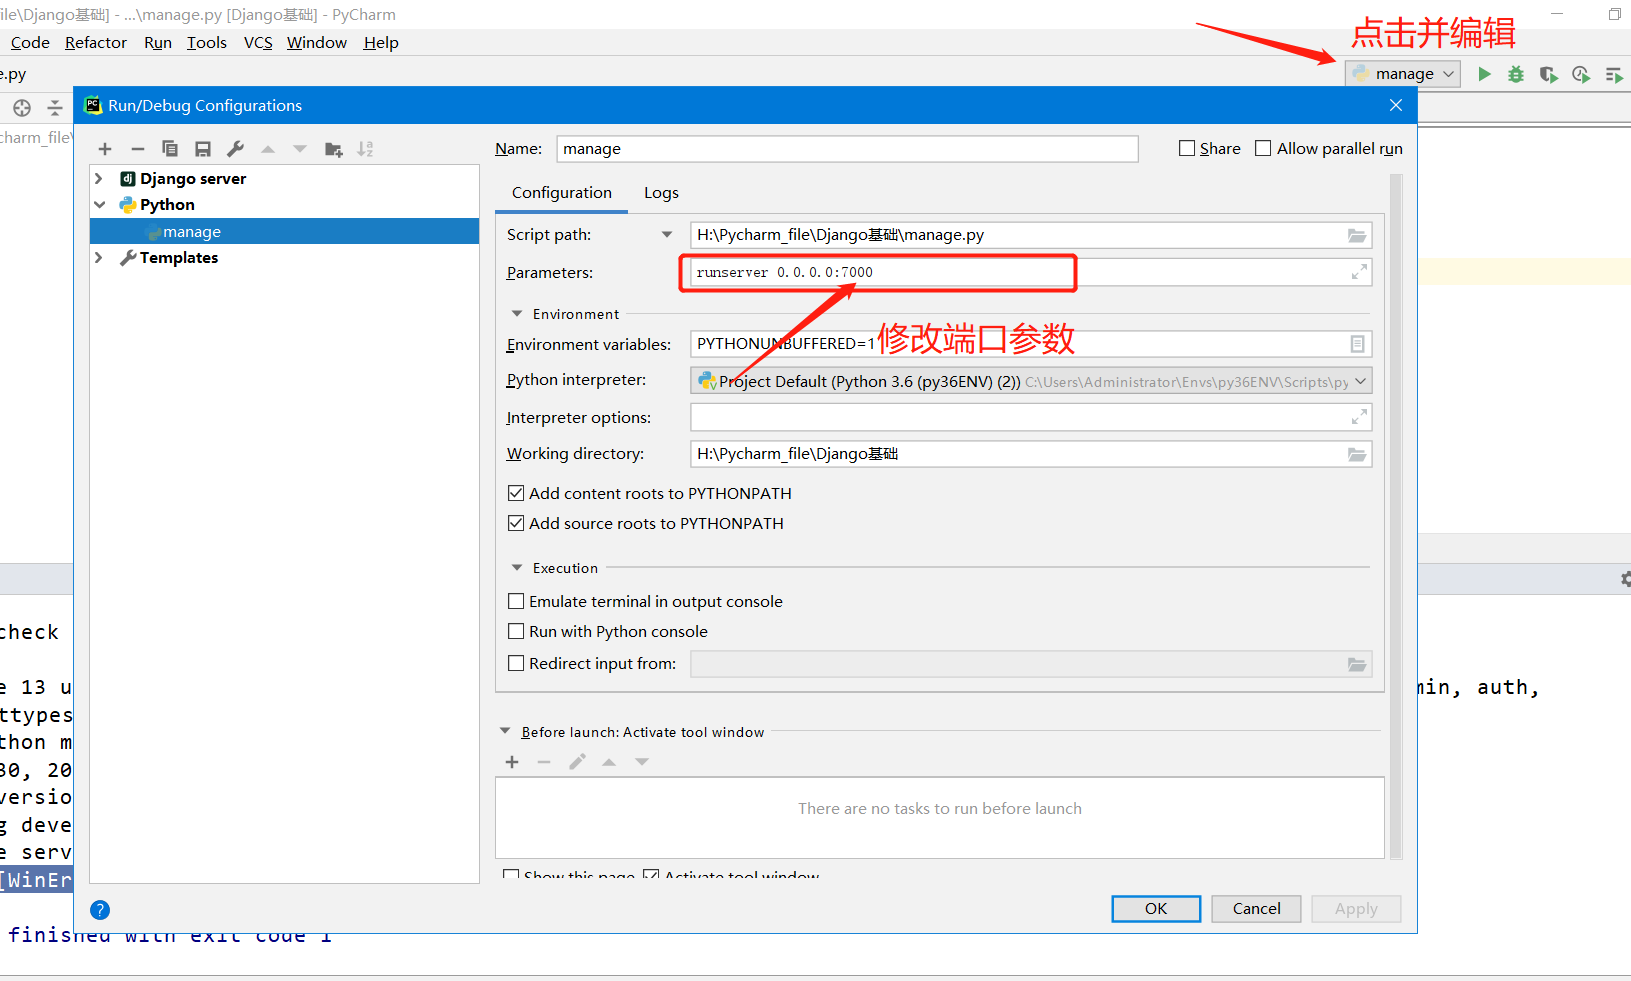Switch to the Logs tab
Screen dimensions: 1631x981
[661, 192]
